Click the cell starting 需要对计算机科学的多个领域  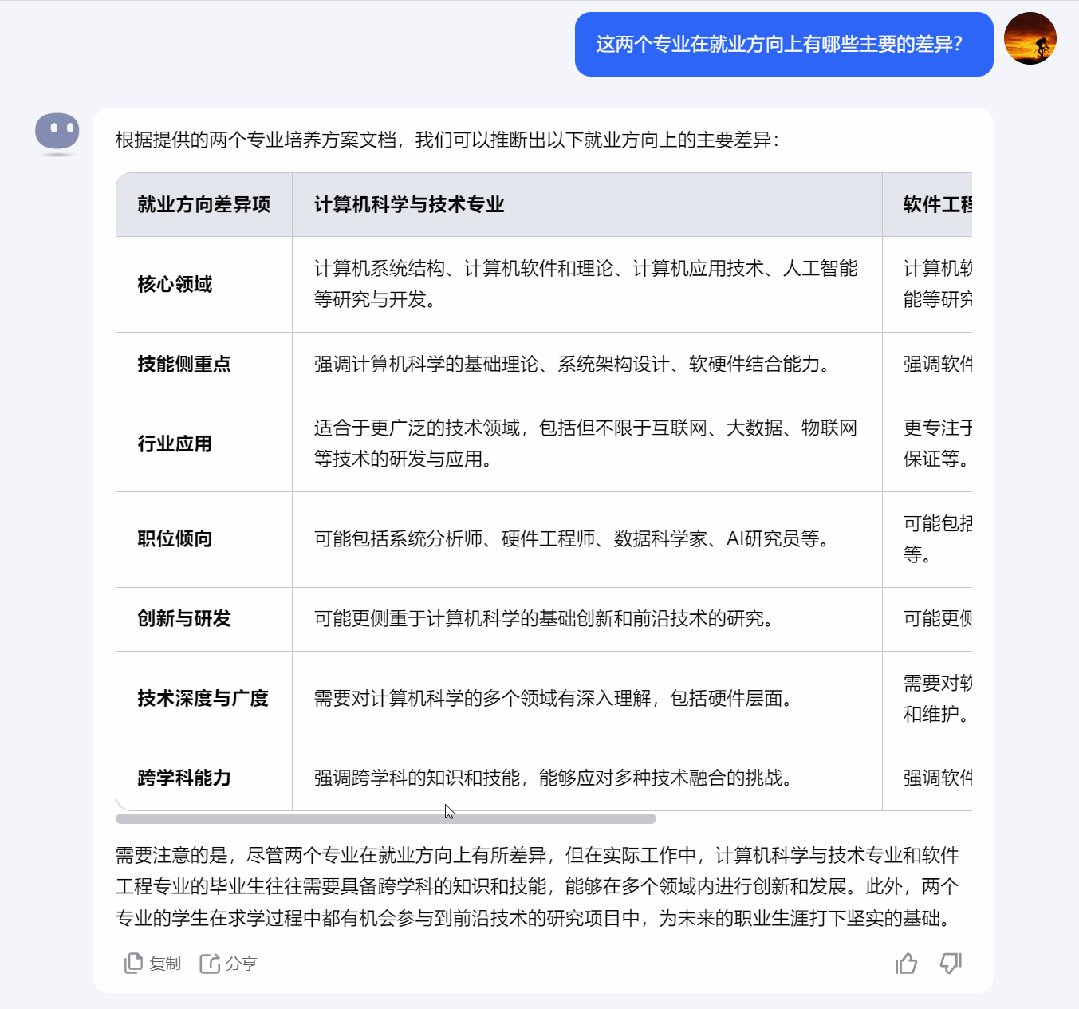click(x=587, y=699)
